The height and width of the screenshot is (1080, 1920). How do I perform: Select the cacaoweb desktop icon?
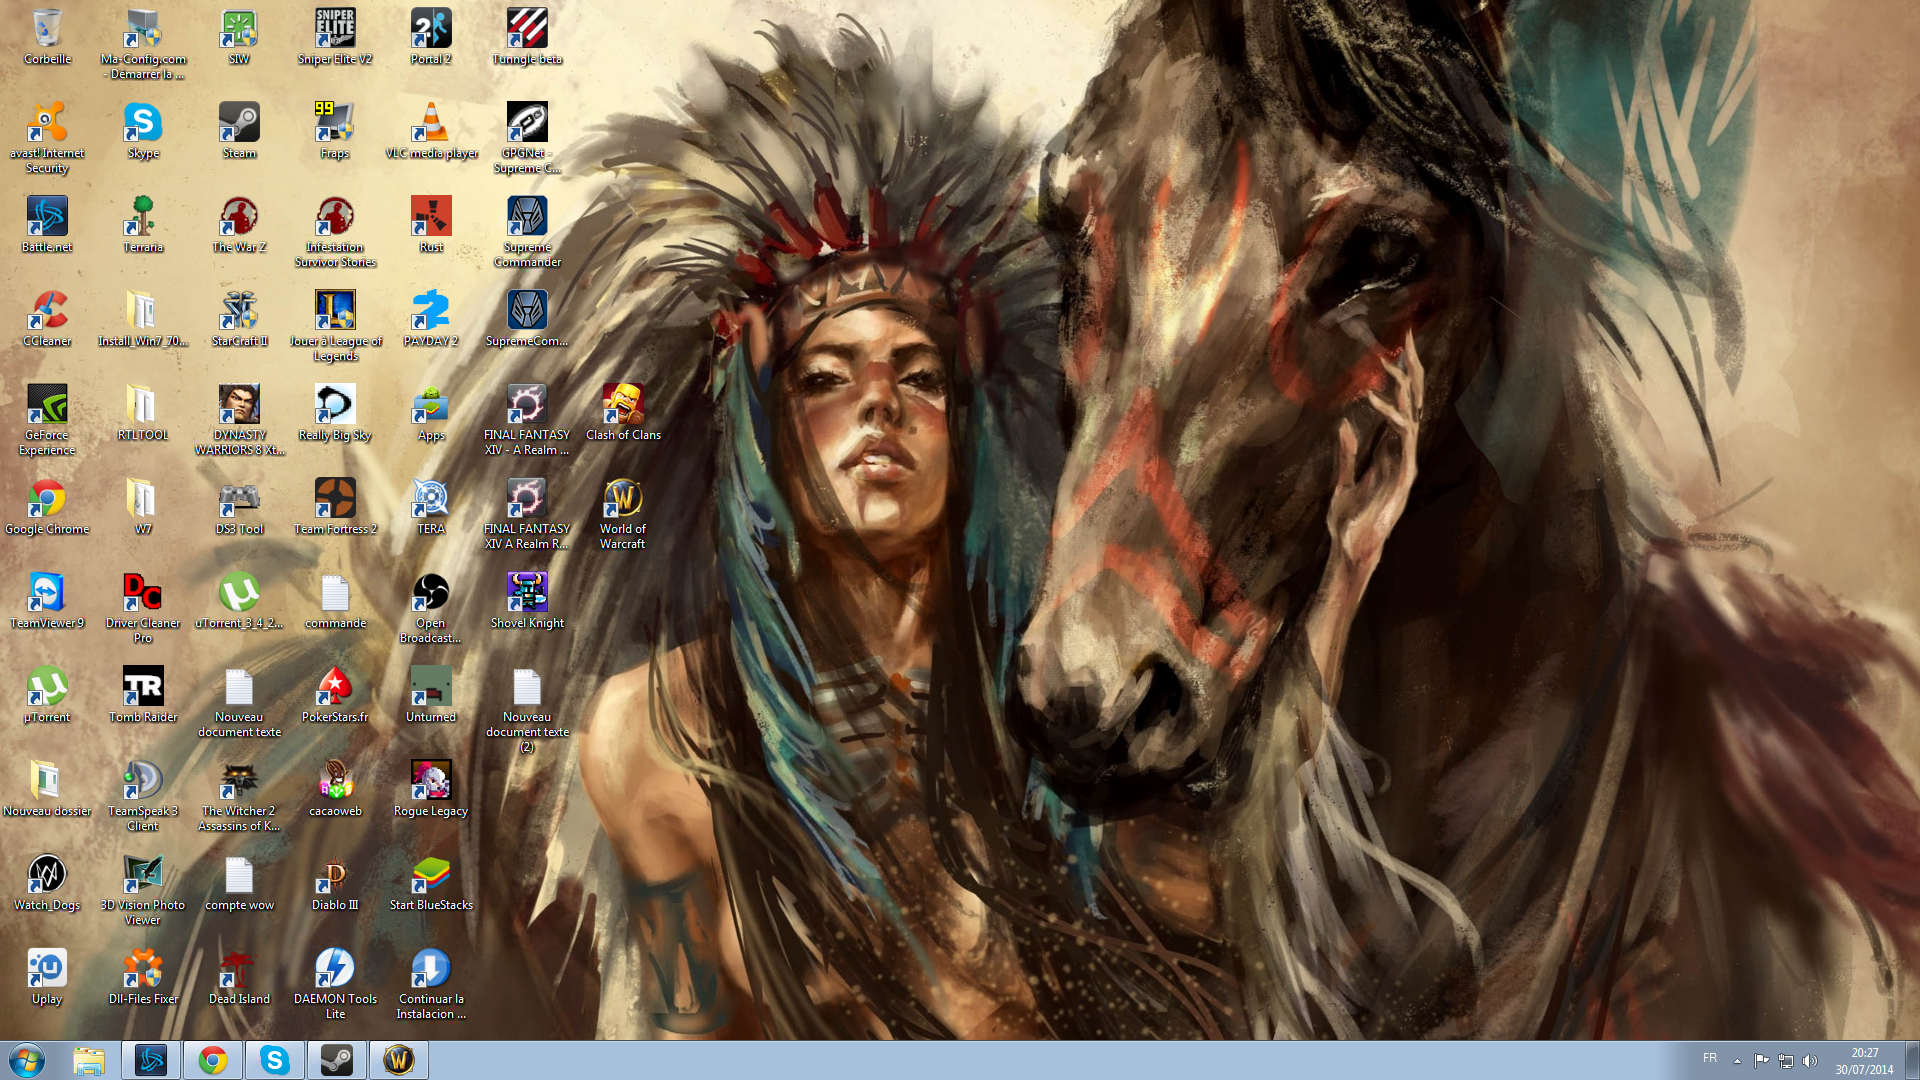pyautogui.click(x=335, y=789)
